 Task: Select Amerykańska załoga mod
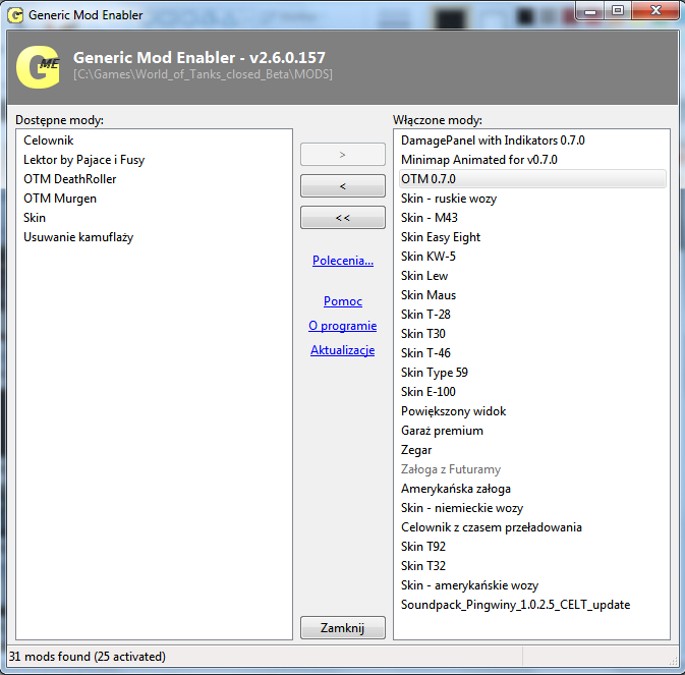tap(456, 489)
